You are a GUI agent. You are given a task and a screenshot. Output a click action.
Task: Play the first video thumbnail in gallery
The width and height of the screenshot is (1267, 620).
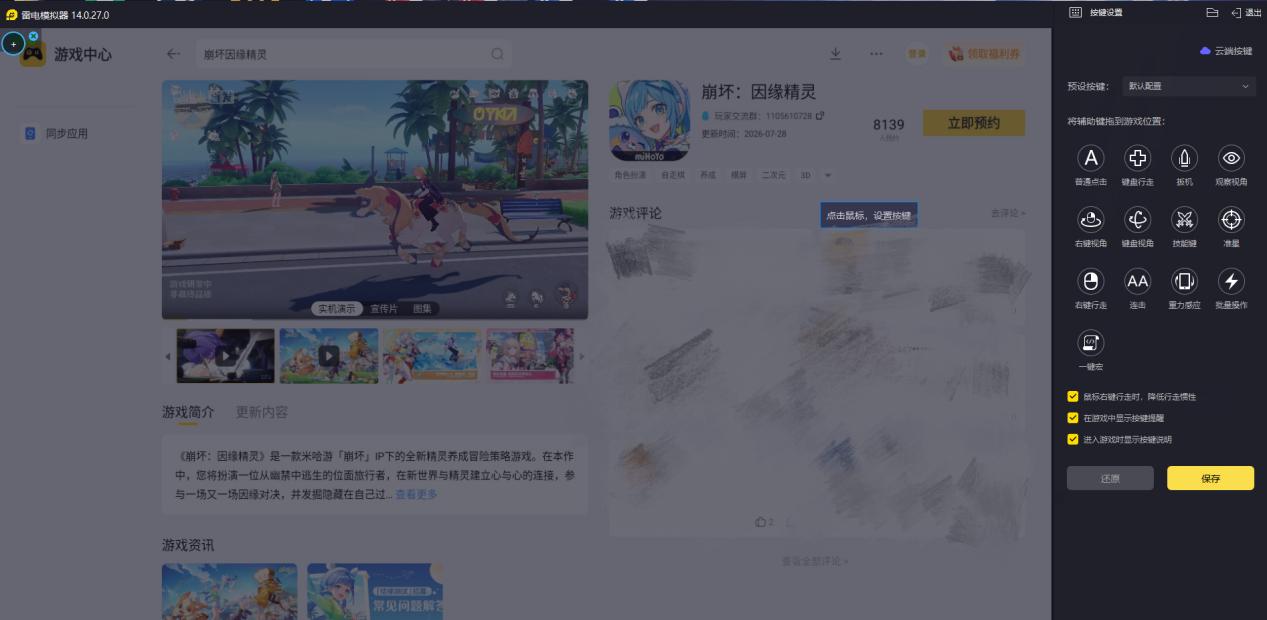pyautogui.click(x=226, y=355)
